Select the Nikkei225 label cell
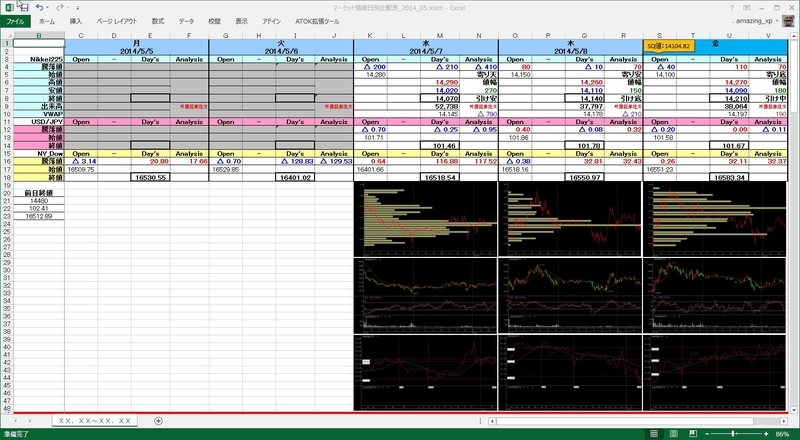 coord(39,59)
